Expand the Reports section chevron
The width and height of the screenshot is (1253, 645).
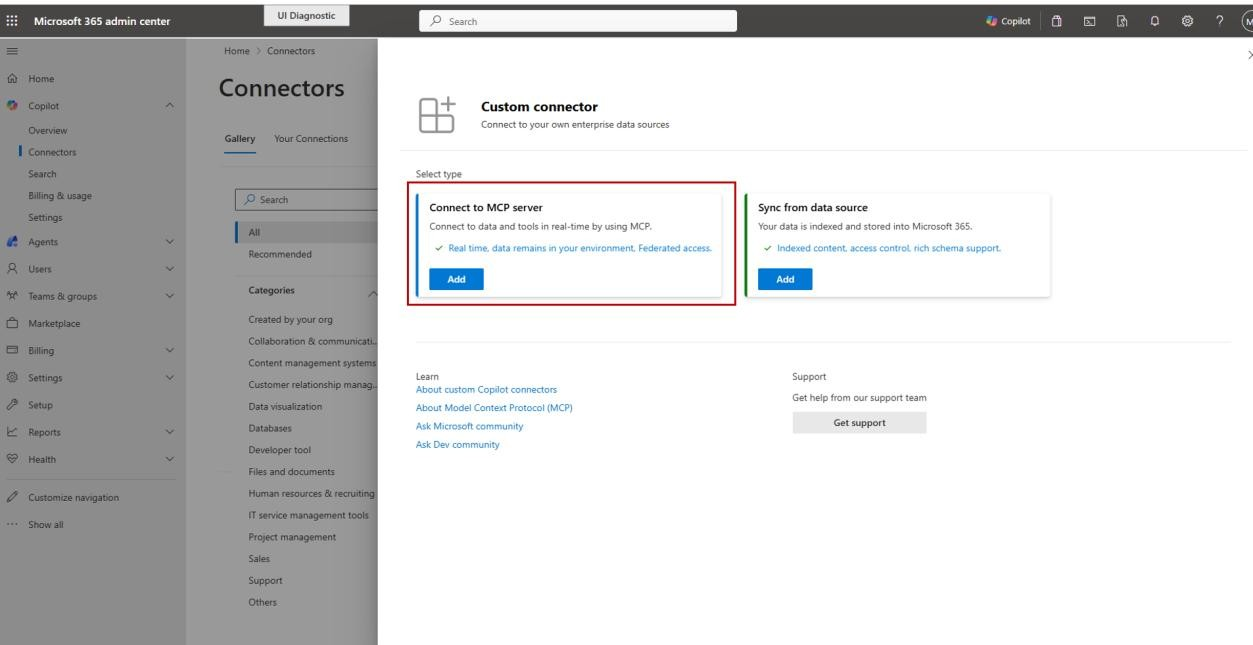click(169, 433)
